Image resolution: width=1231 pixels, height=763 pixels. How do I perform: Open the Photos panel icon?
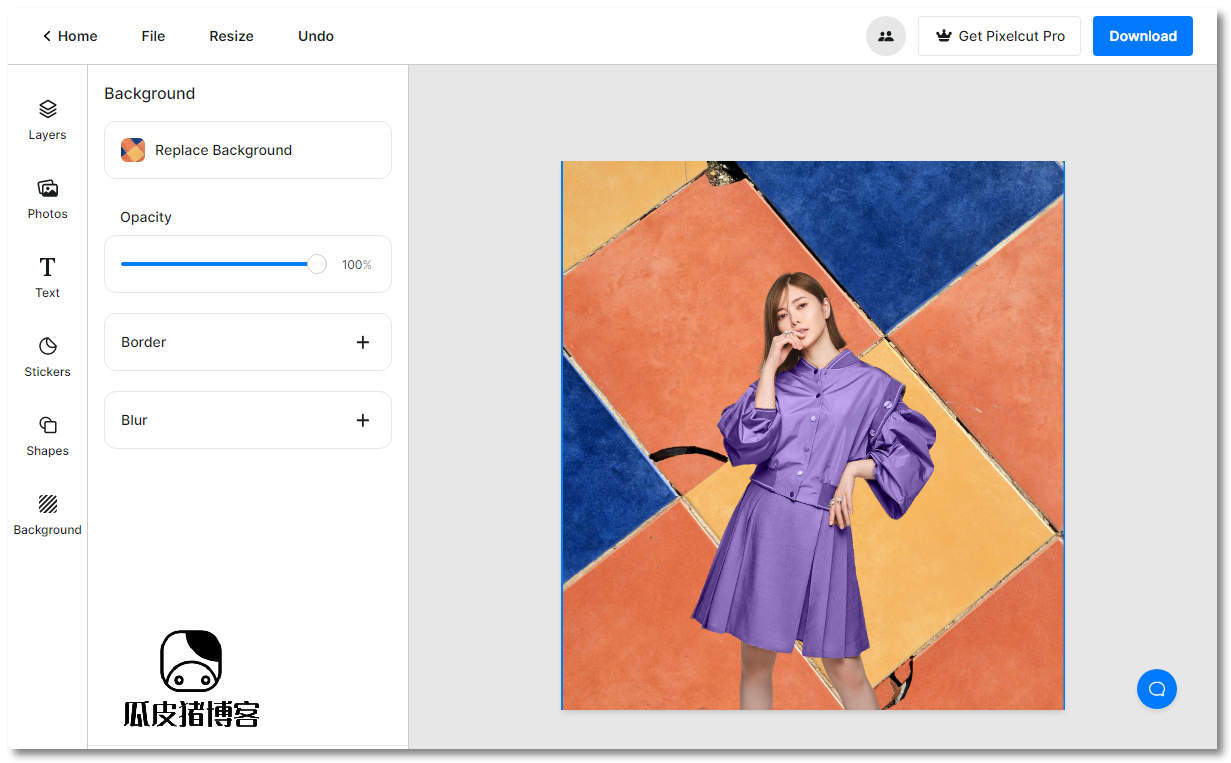pos(47,188)
